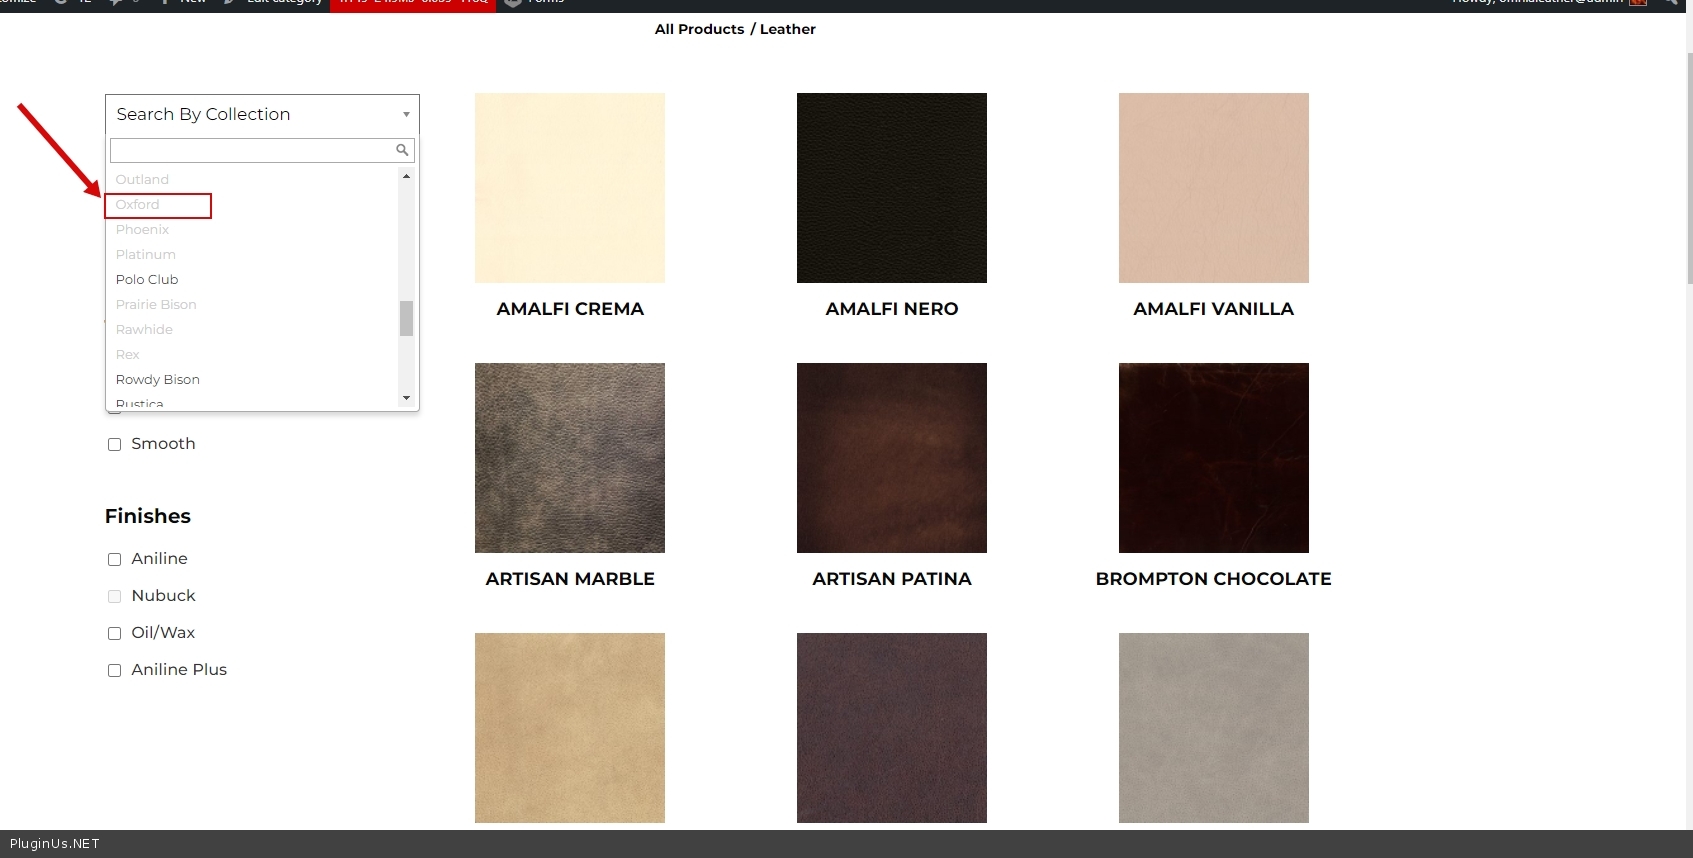Screen dimensions: 1693x858
Task: Click Artisan Patina swatch image
Action: click(891, 458)
